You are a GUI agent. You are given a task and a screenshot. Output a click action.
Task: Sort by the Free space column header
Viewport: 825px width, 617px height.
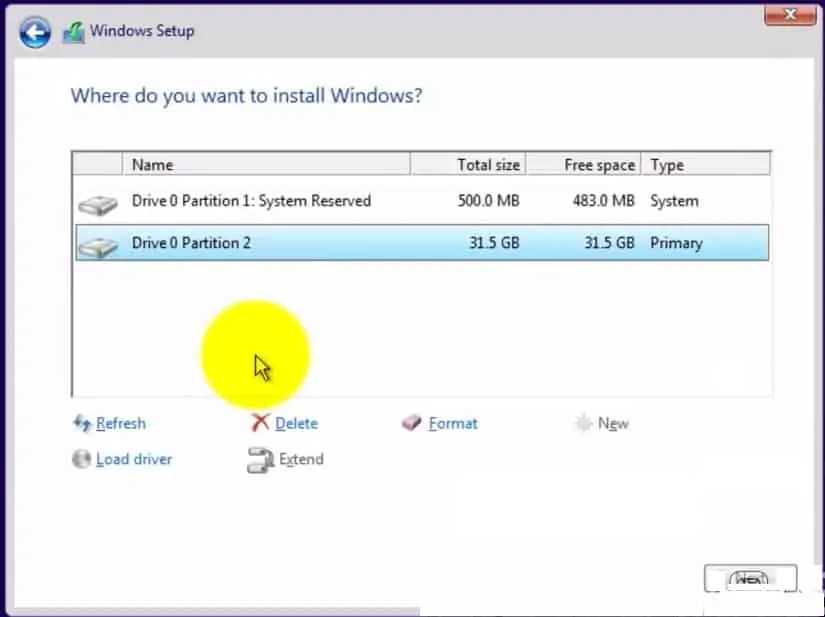click(x=583, y=165)
